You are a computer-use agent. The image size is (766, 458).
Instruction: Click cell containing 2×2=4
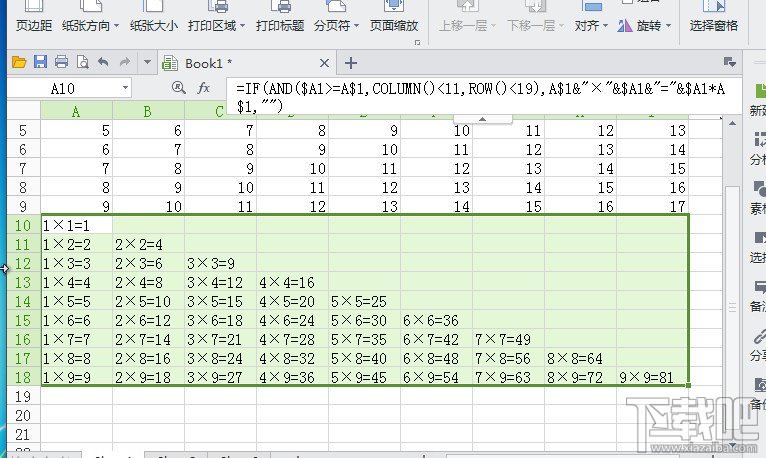tap(149, 245)
